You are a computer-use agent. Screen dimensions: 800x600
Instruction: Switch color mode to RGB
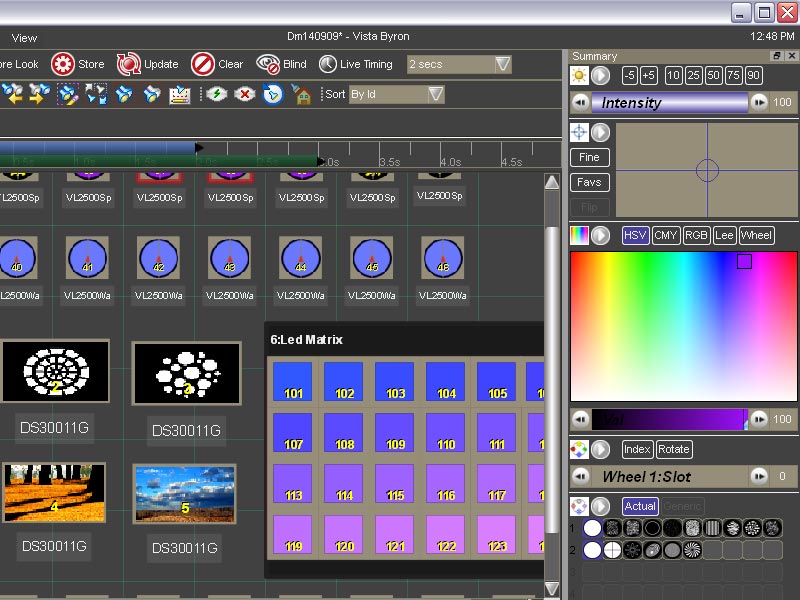point(695,235)
